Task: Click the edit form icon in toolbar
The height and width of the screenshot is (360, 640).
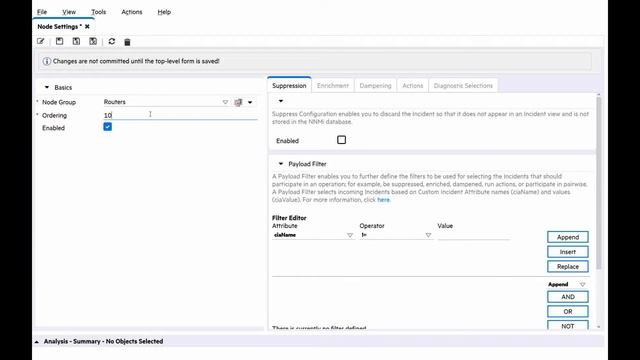Action: [40, 42]
